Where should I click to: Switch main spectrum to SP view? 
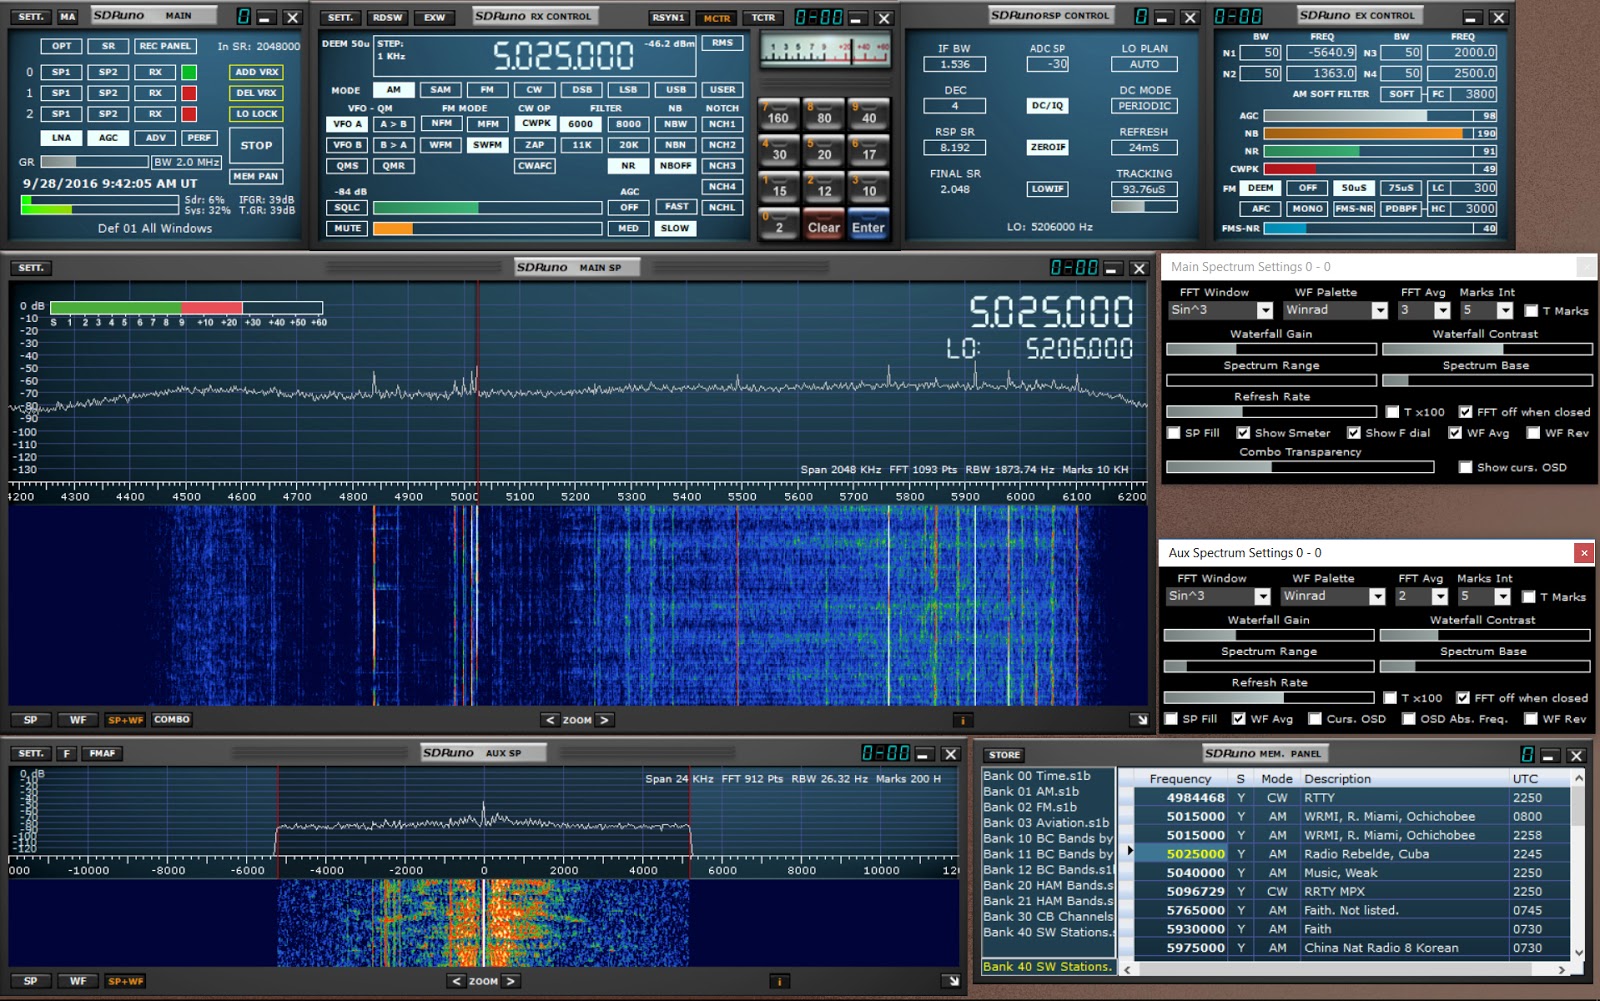[31, 720]
